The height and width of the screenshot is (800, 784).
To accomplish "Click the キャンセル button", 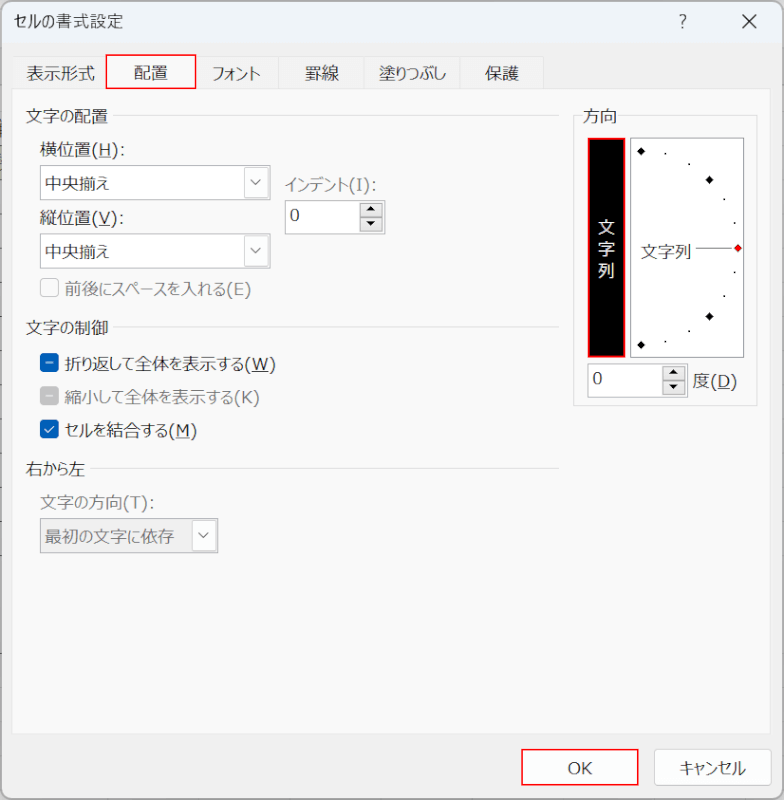I will [x=712, y=768].
